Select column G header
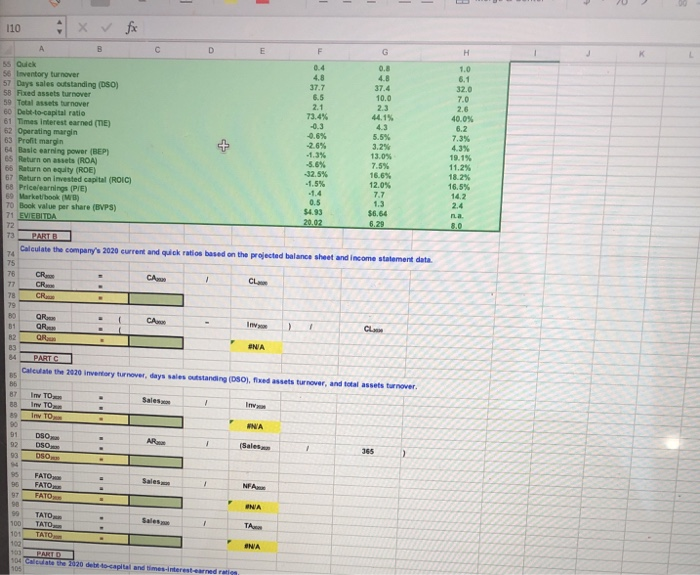700x575 pixels. [385, 52]
